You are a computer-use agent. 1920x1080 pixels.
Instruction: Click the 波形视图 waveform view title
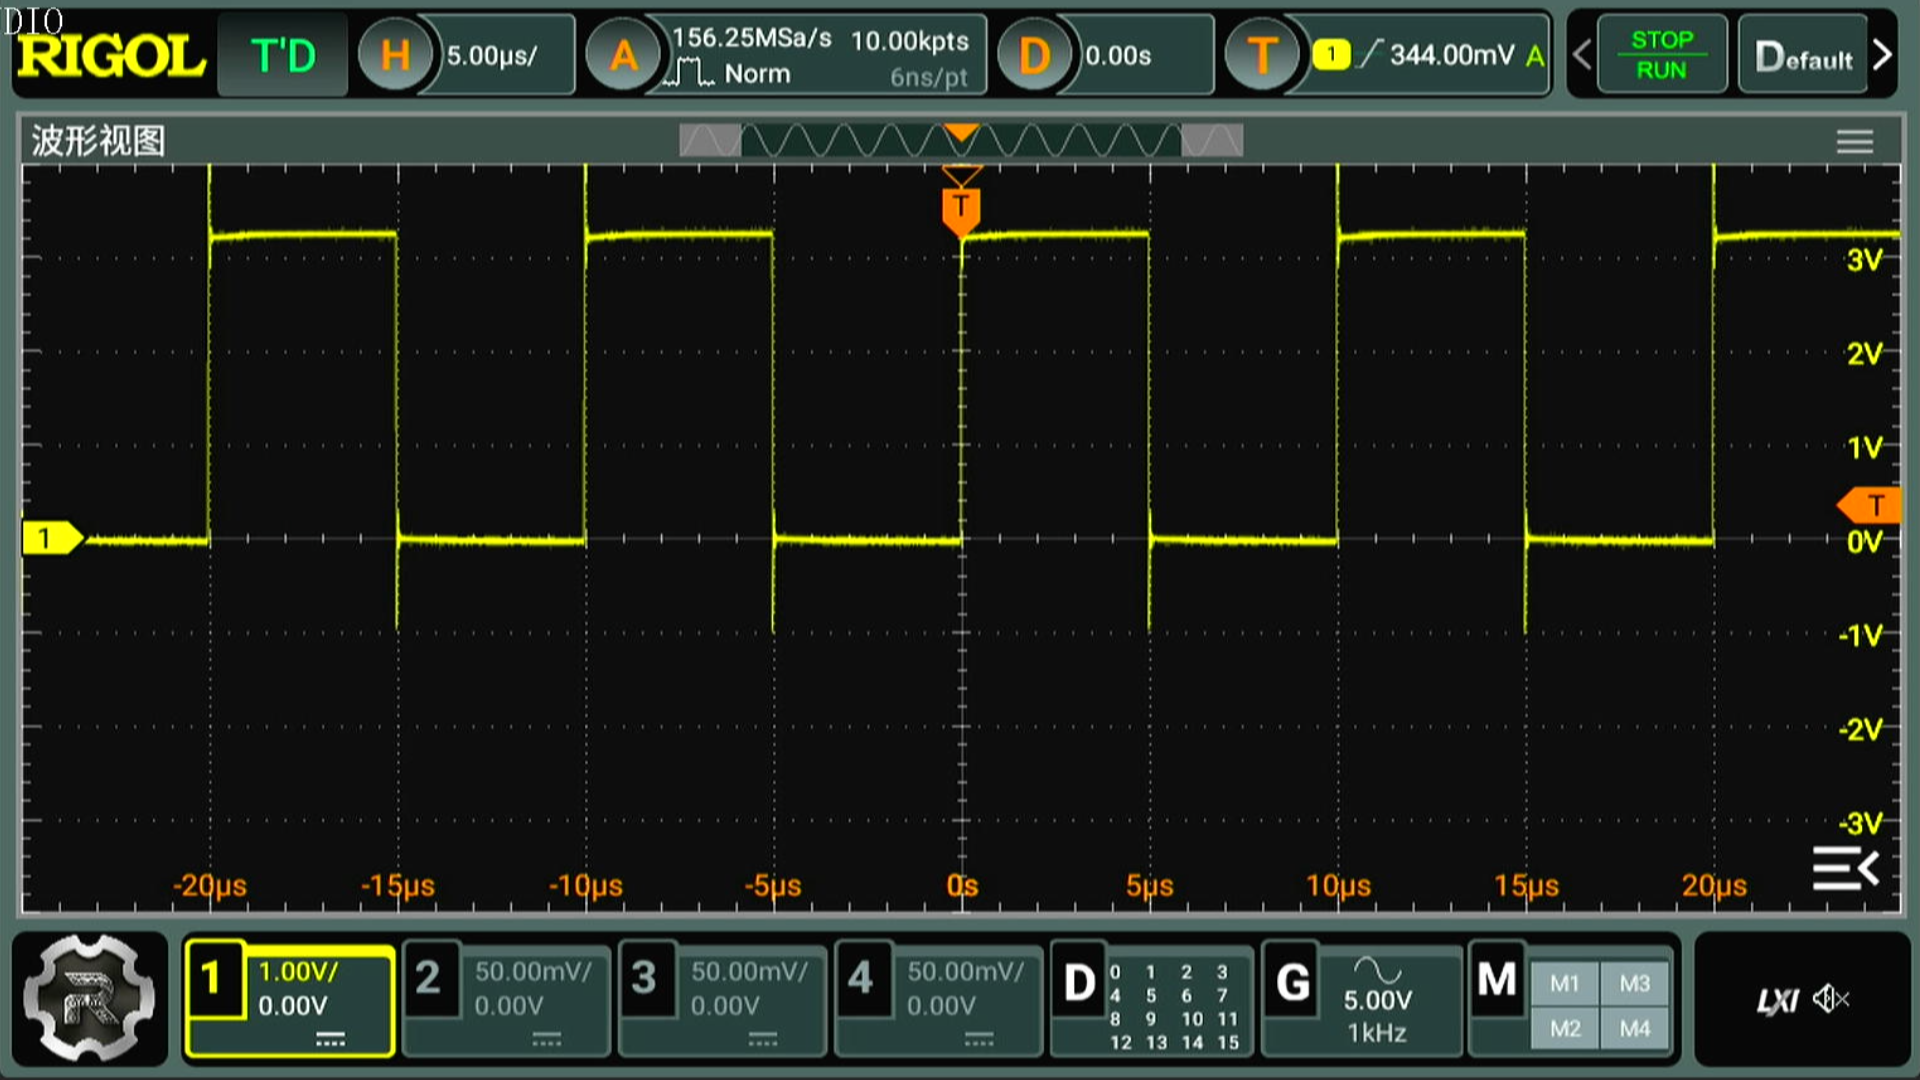(98, 141)
